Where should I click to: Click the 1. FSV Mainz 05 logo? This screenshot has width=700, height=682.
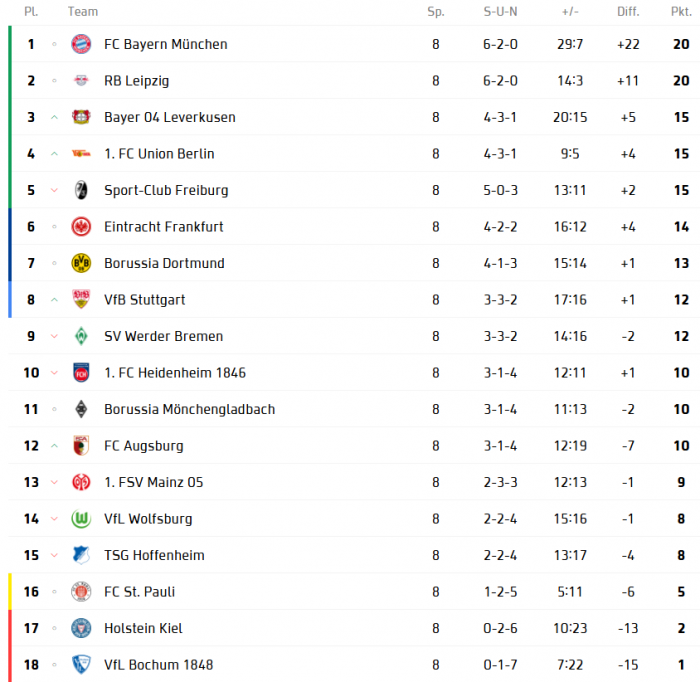click(x=81, y=482)
